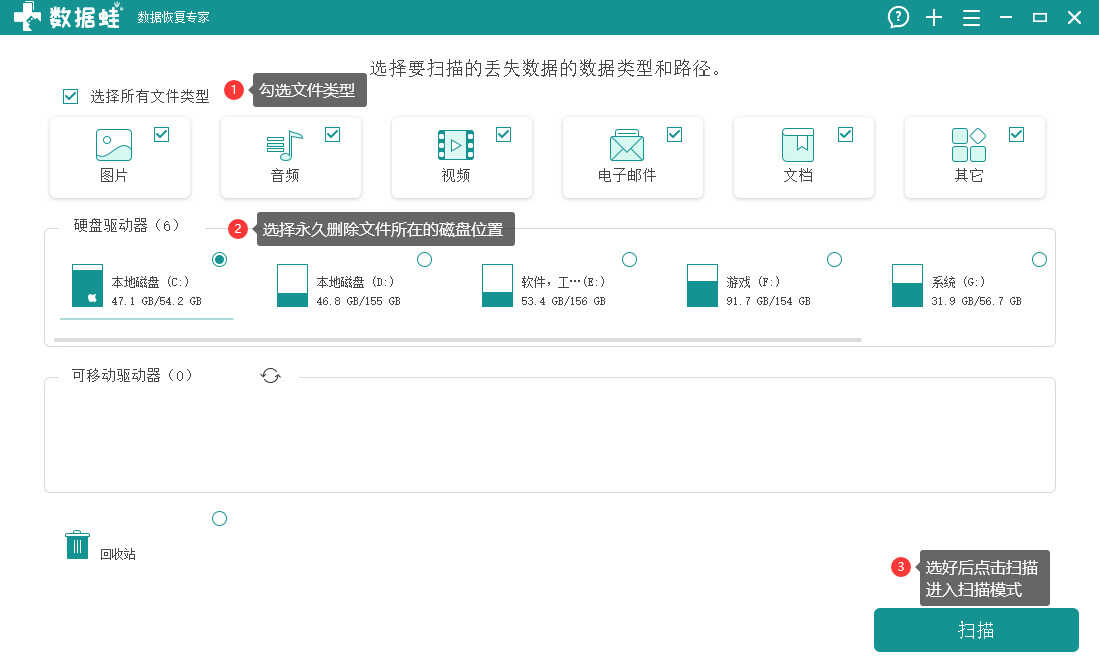Click the 游戏 (F:) label
Screen dimensions: 1099x672
(x=753, y=282)
